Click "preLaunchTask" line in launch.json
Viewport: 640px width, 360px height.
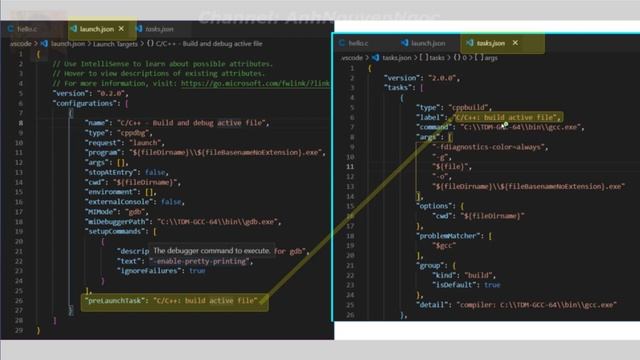tap(171, 301)
